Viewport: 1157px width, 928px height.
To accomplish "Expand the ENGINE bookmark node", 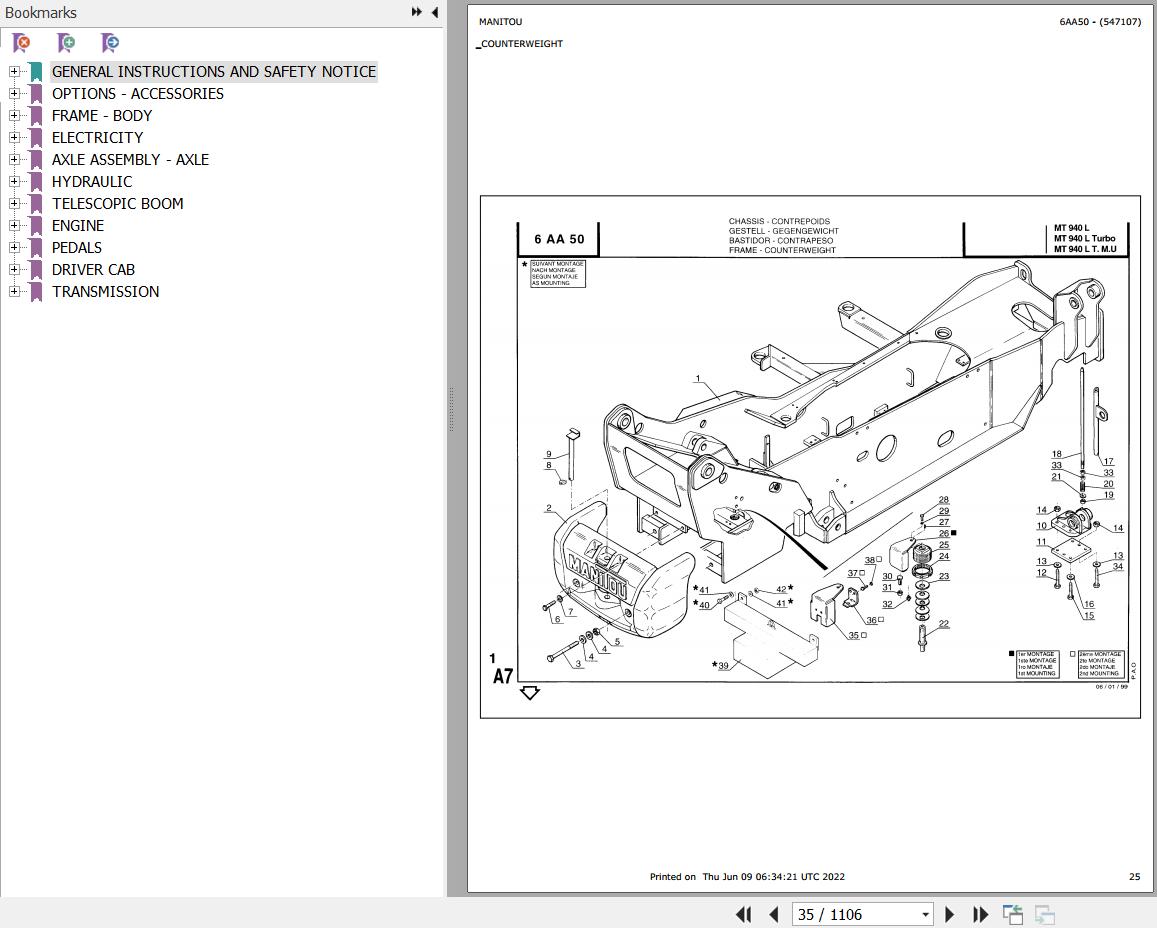I will click(14, 226).
